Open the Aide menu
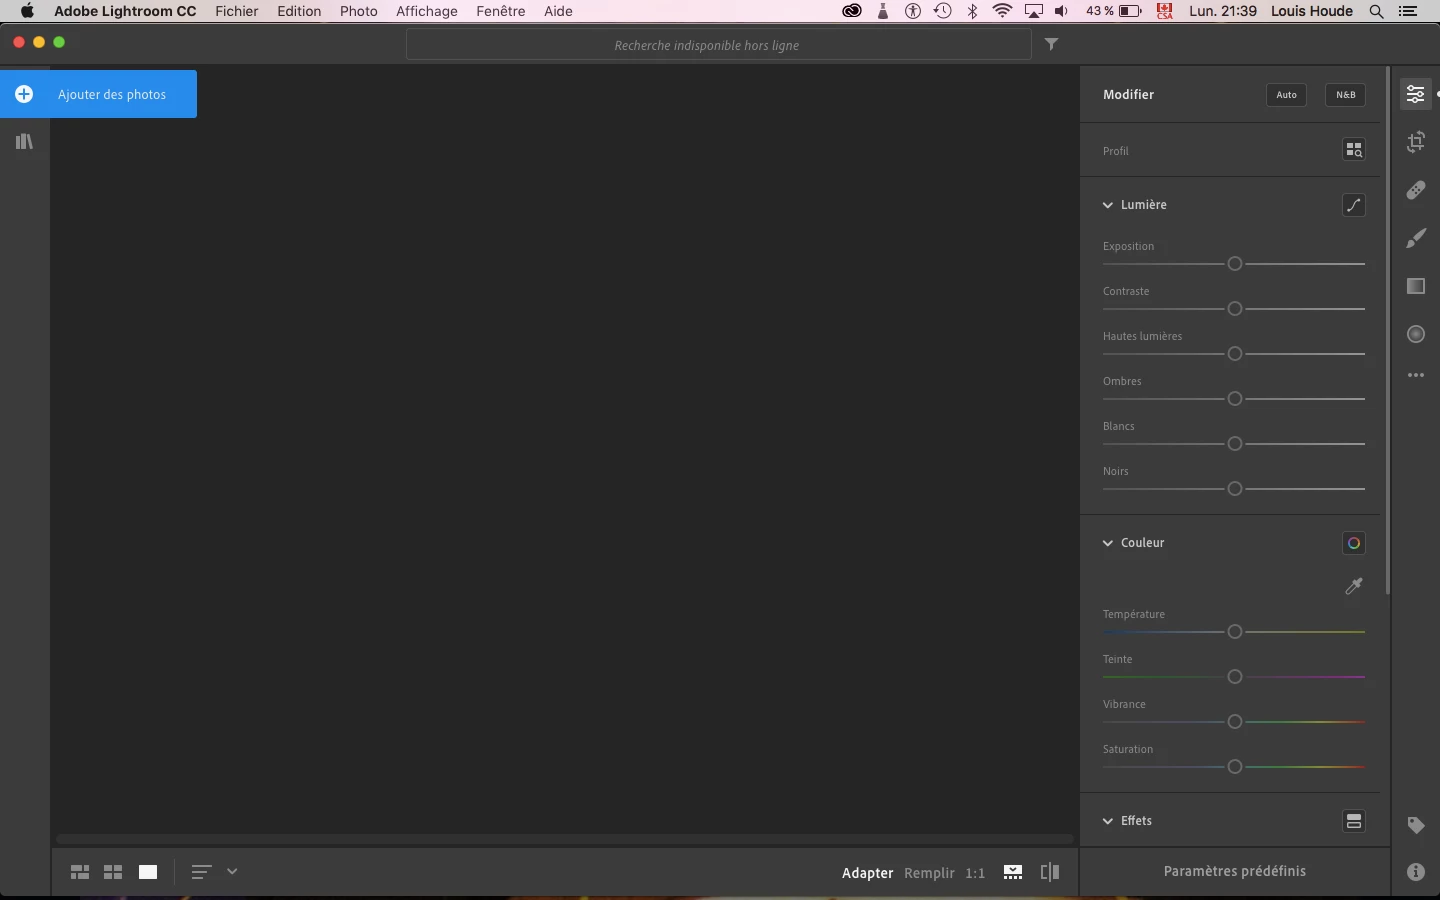1440x900 pixels. coord(558,11)
